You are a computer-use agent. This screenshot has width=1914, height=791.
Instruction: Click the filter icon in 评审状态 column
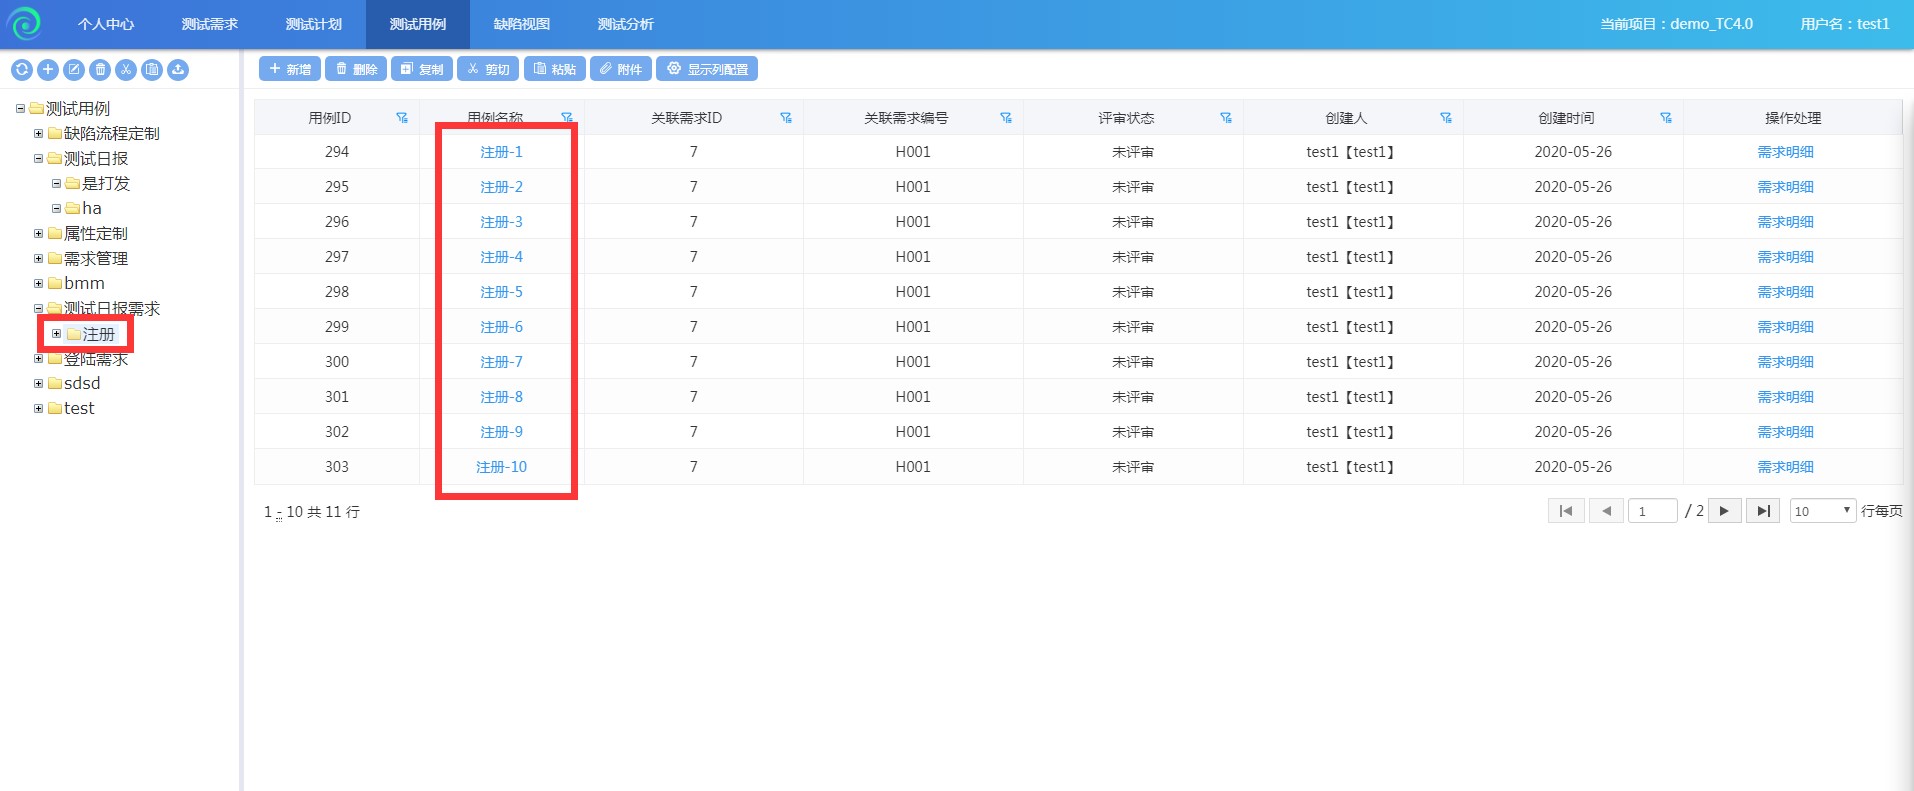coord(1226,118)
